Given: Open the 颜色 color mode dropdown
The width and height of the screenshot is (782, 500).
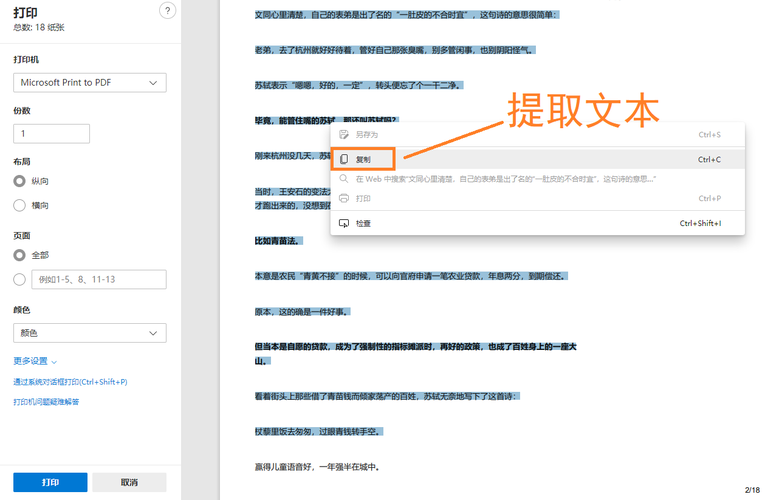Looking at the screenshot, I should (x=90, y=333).
